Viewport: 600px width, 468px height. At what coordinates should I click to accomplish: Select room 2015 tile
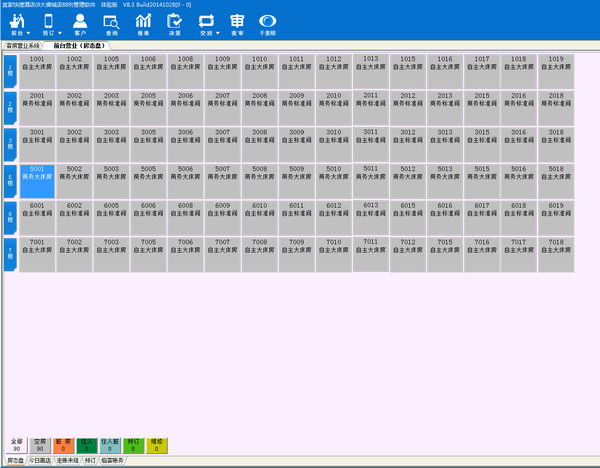[x=482, y=108]
